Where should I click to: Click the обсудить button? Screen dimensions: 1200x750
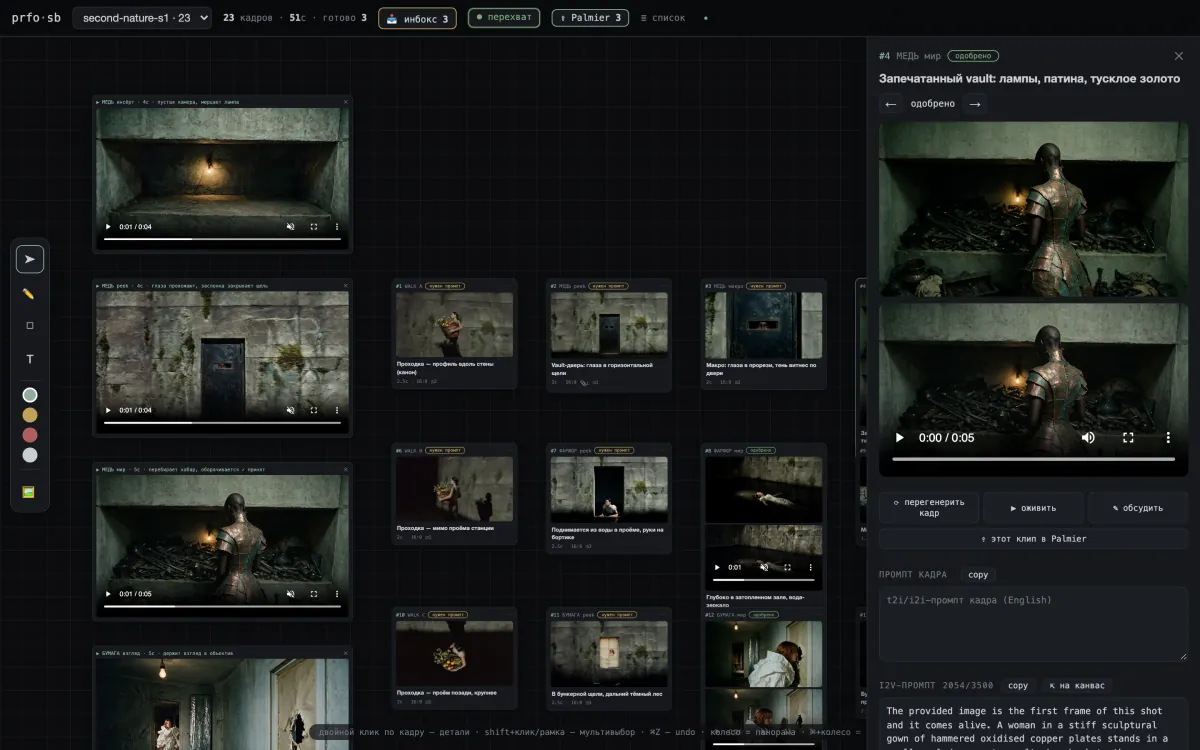click(1138, 508)
